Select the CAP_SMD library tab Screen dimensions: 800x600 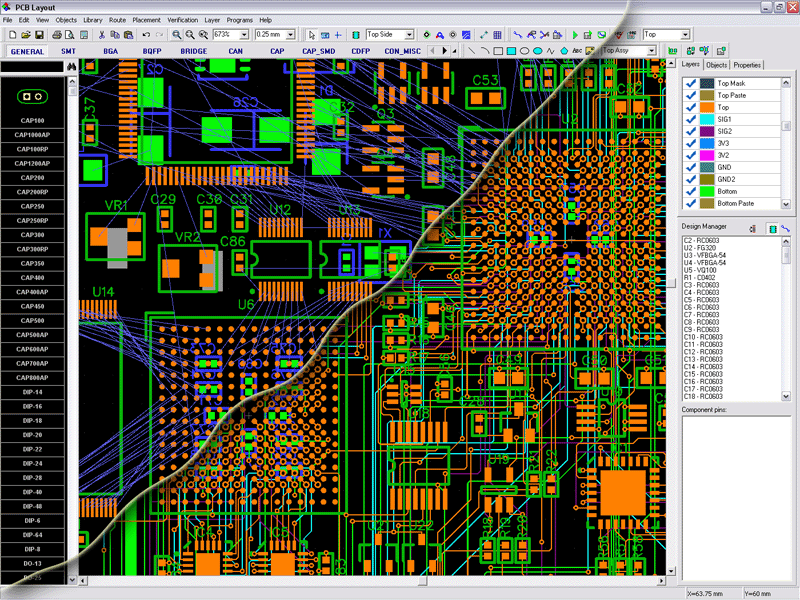click(x=318, y=51)
